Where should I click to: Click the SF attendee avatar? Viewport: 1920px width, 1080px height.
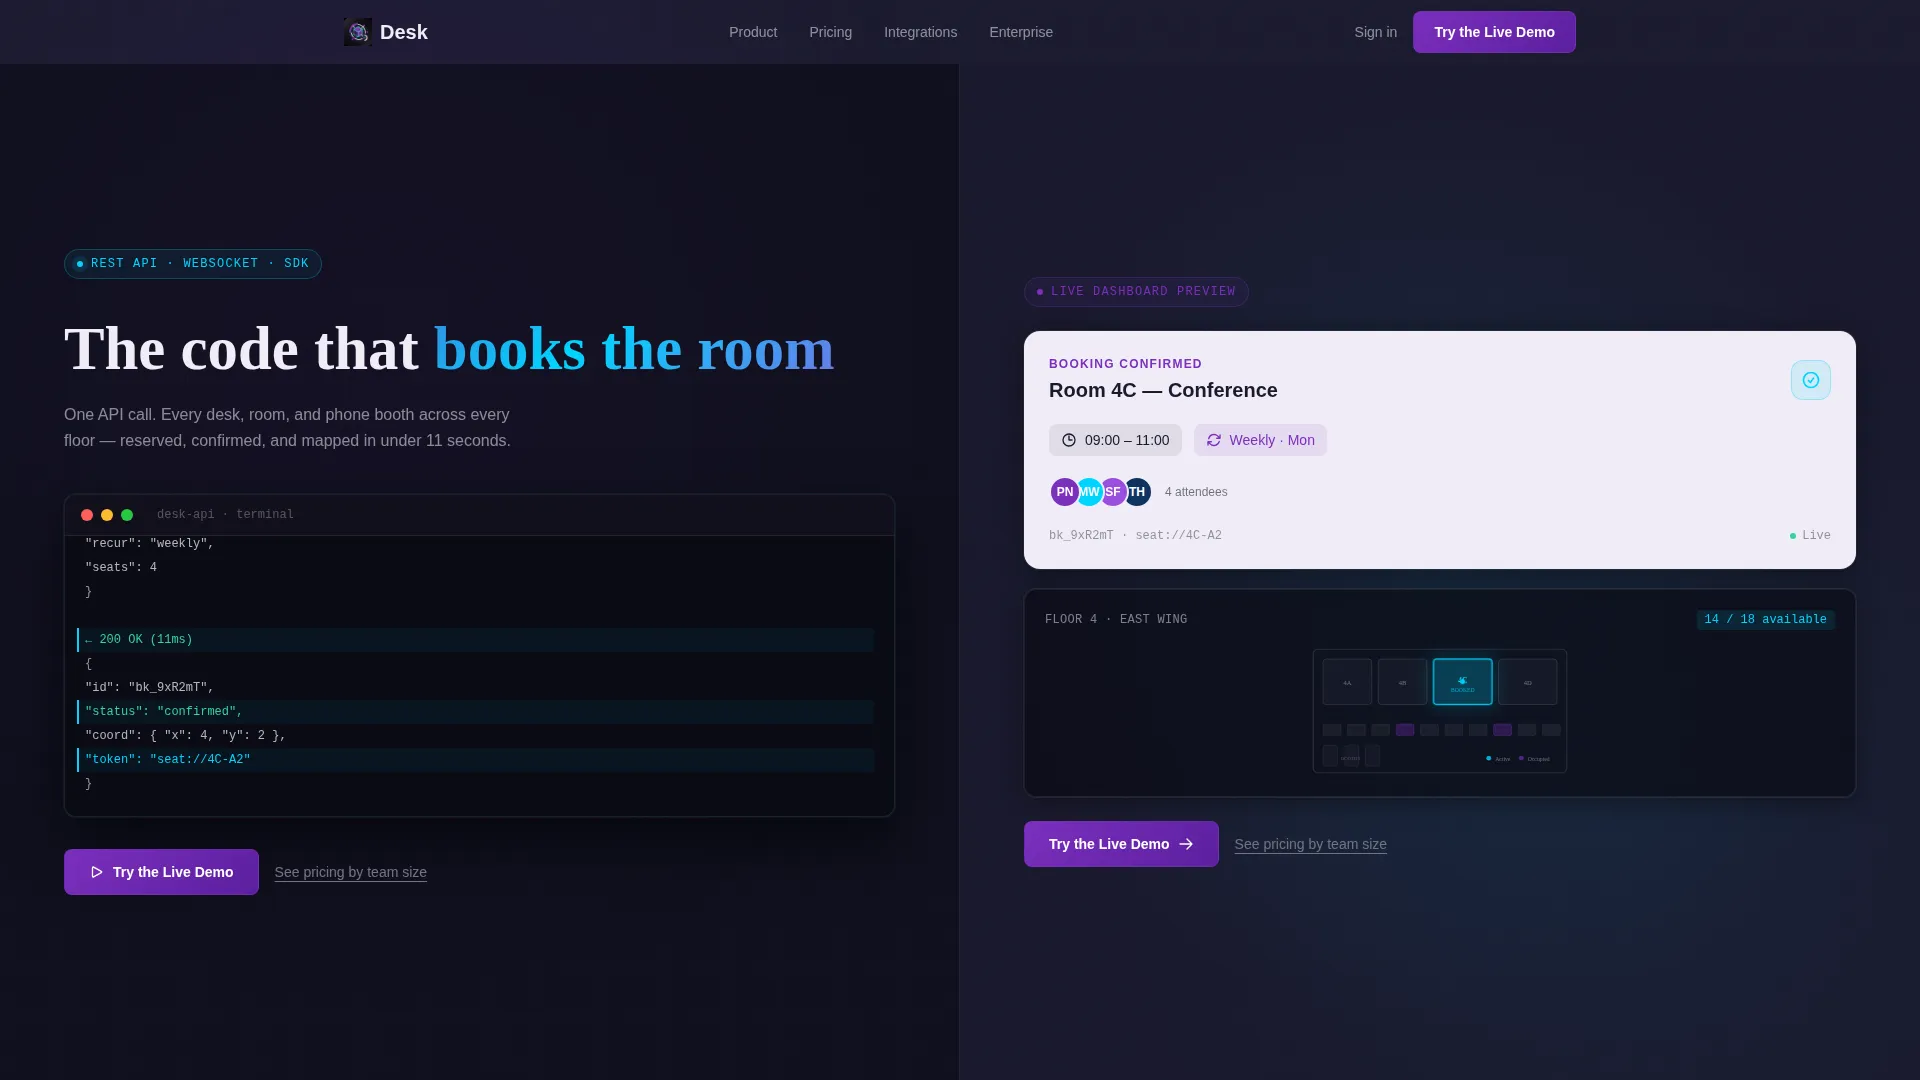tap(1113, 492)
